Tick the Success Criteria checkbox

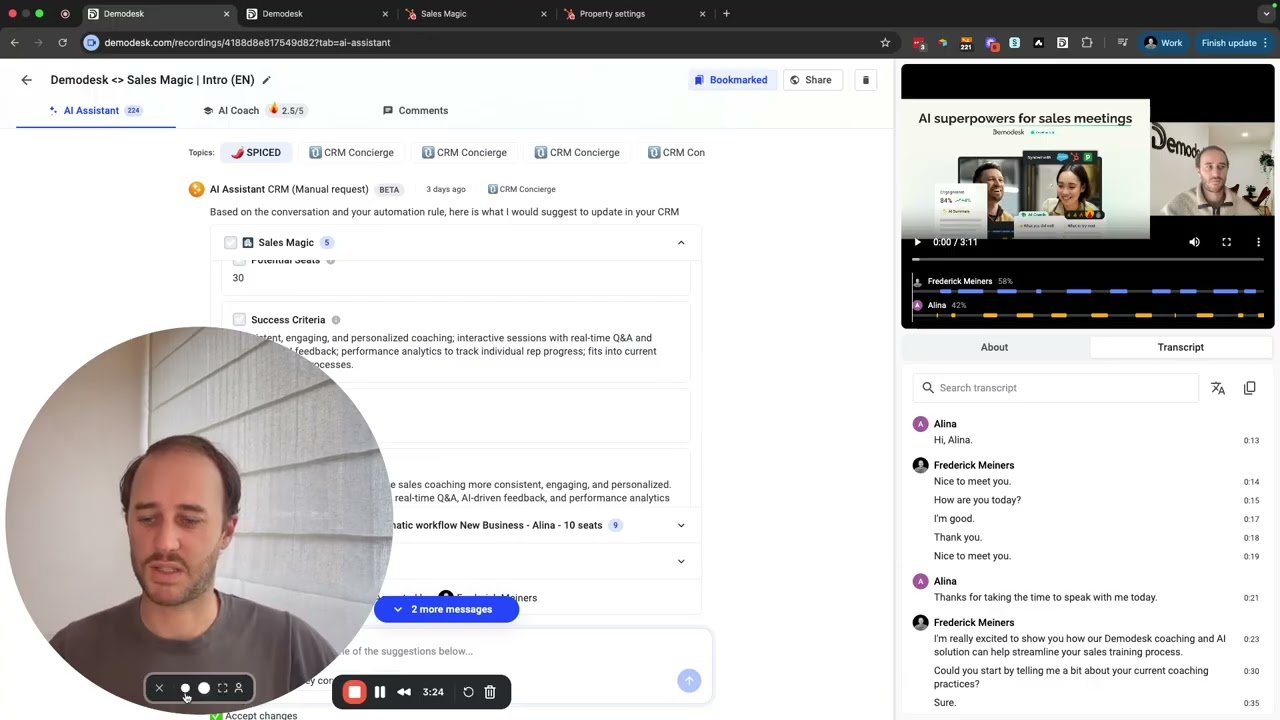click(239, 320)
